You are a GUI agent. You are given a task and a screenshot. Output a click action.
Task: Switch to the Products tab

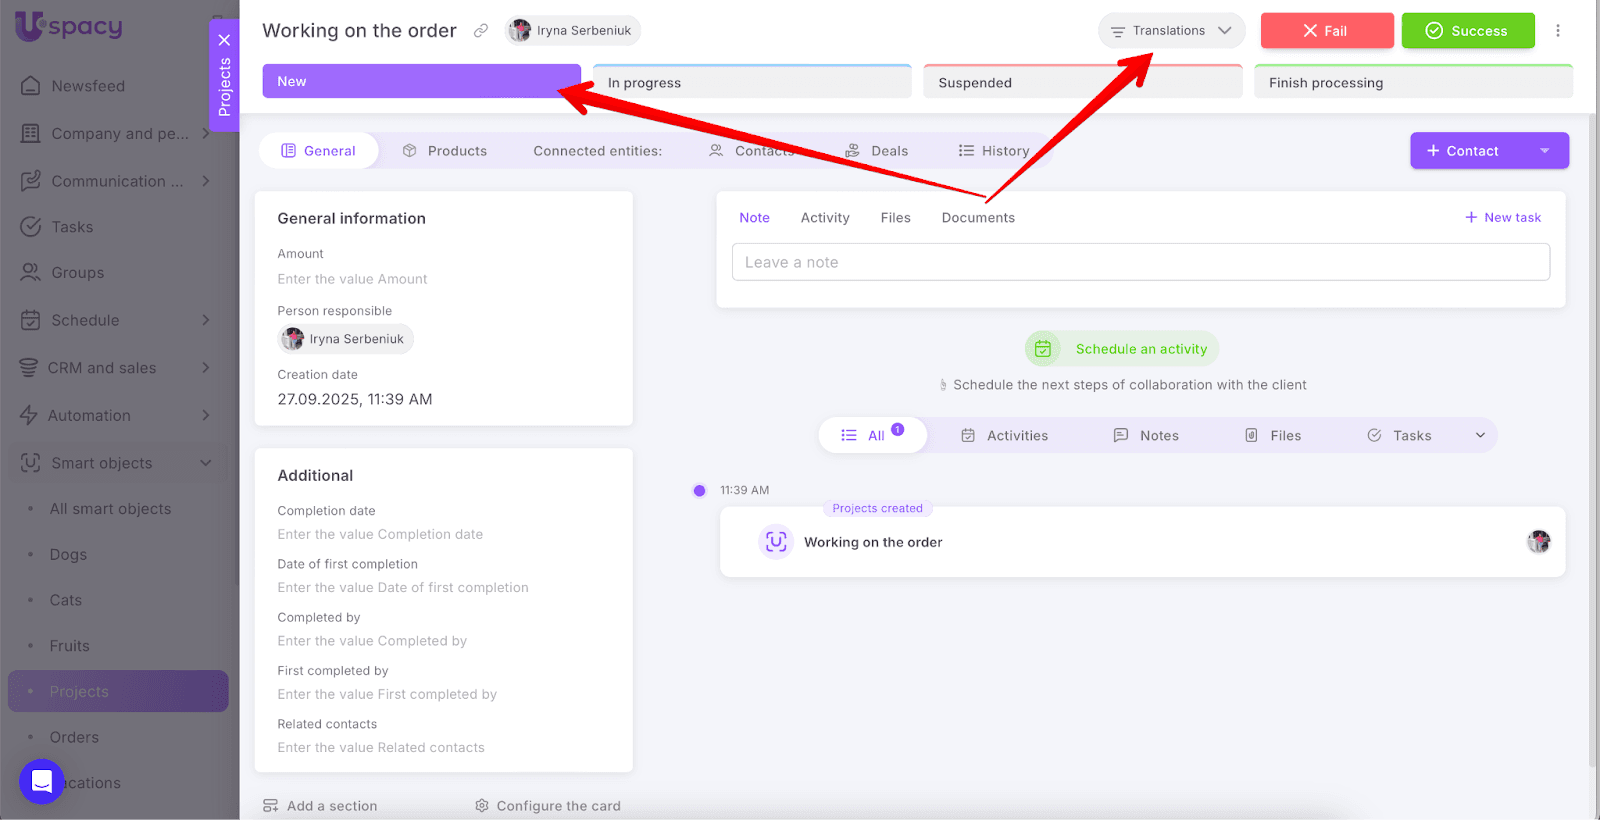[445, 151]
